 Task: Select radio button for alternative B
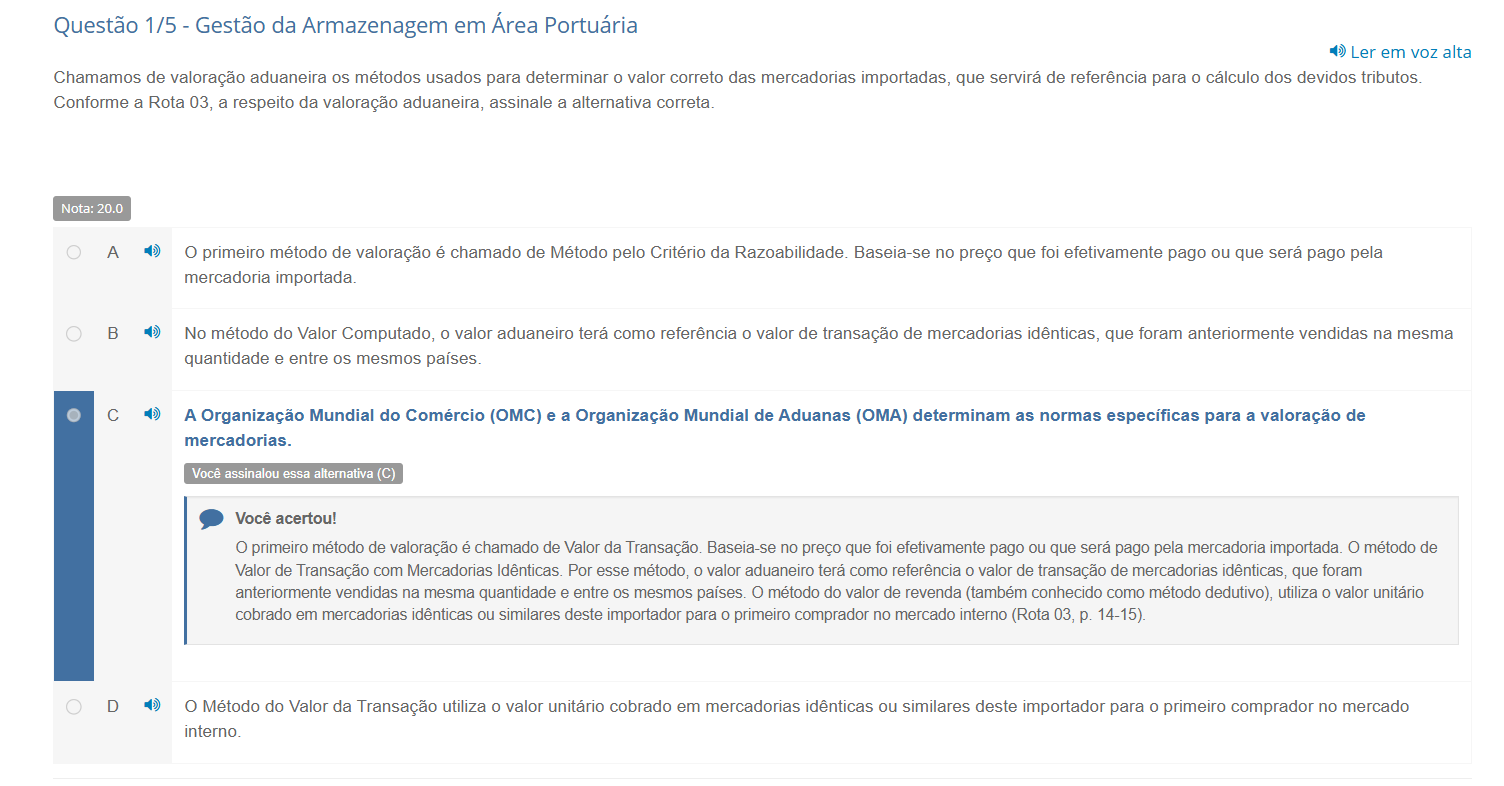click(x=74, y=334)
